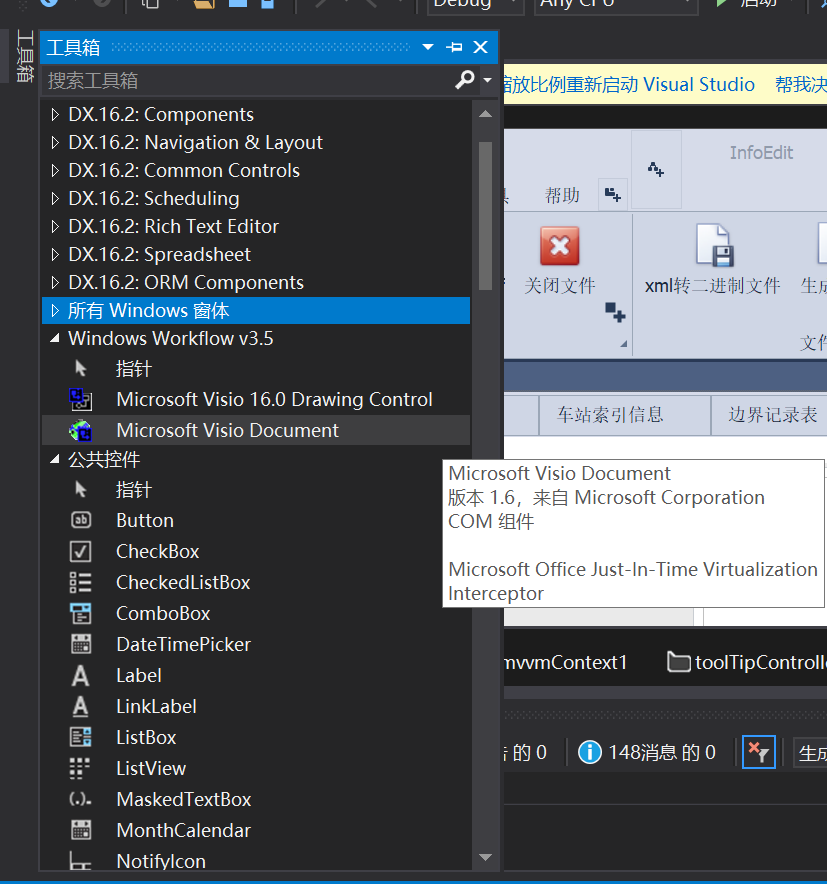The image size is (827, 884).
Task: Click the toolbox search magnifier icon
Action: [465, 79]
